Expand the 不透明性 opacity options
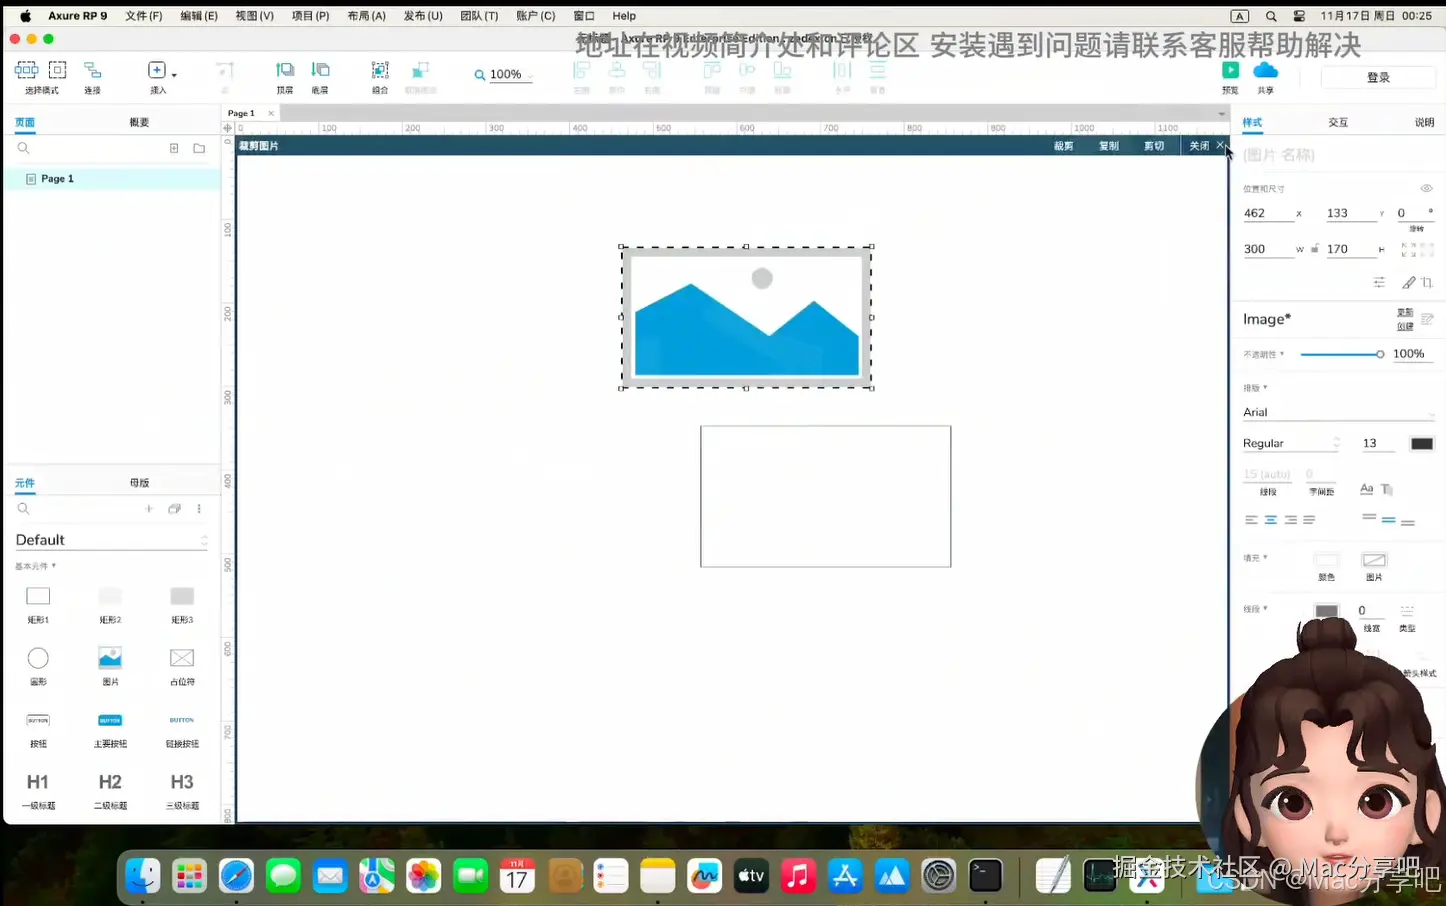Image resolution: width=1446 pixels, height=906 pixels. 1264,354
